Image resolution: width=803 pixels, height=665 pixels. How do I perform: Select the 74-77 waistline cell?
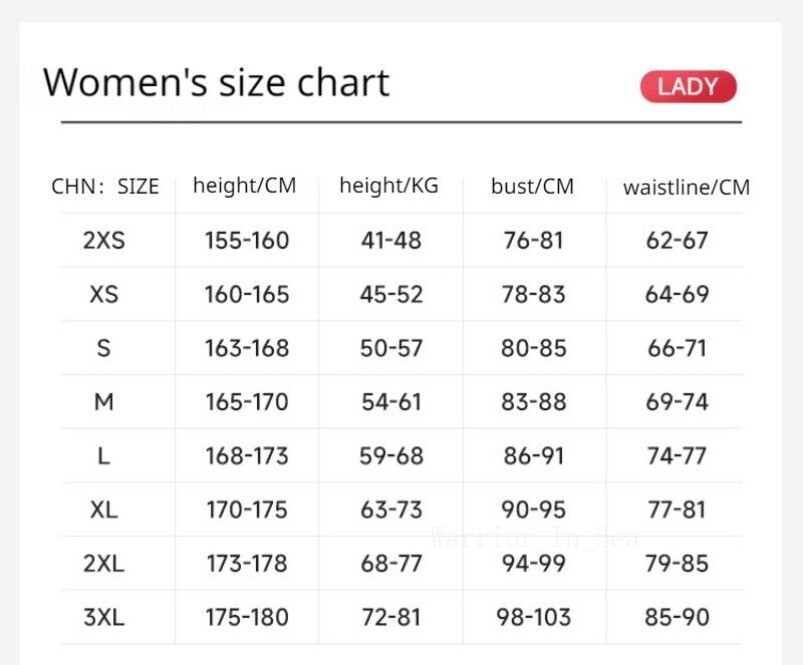pyautogui.click(x=677, y=456)
